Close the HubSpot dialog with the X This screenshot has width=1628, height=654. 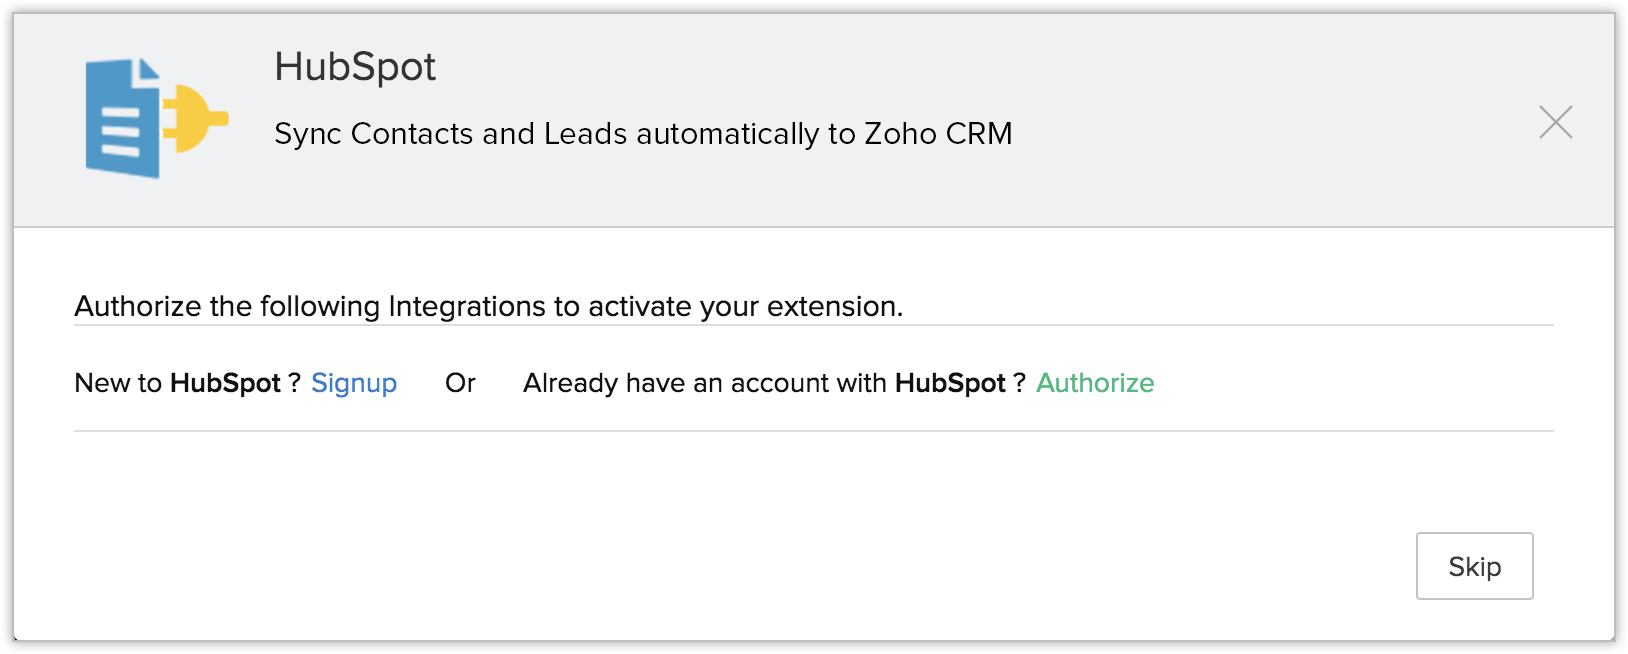1555,122
